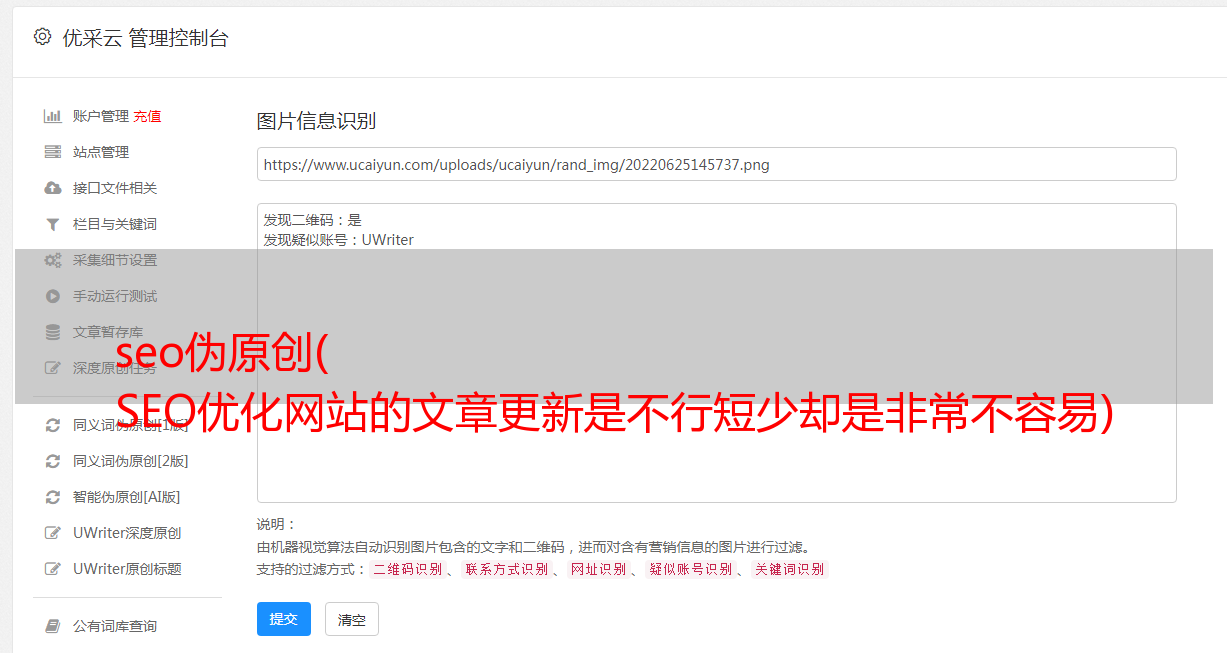Click the edit icon for UWriter深度原创
Image resolution: width=1227 pixels, height=653 pixels.
pos(53,533)
